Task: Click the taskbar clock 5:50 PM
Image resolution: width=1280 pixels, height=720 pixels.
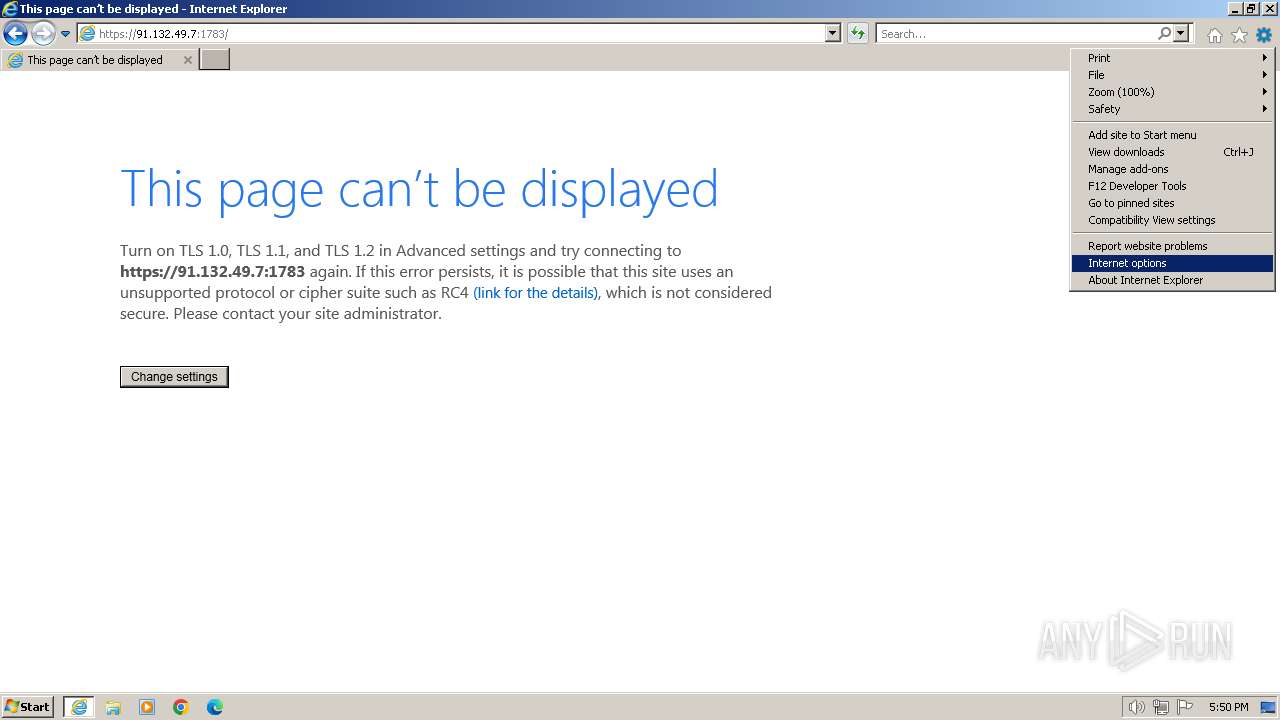Action: 1228,707
